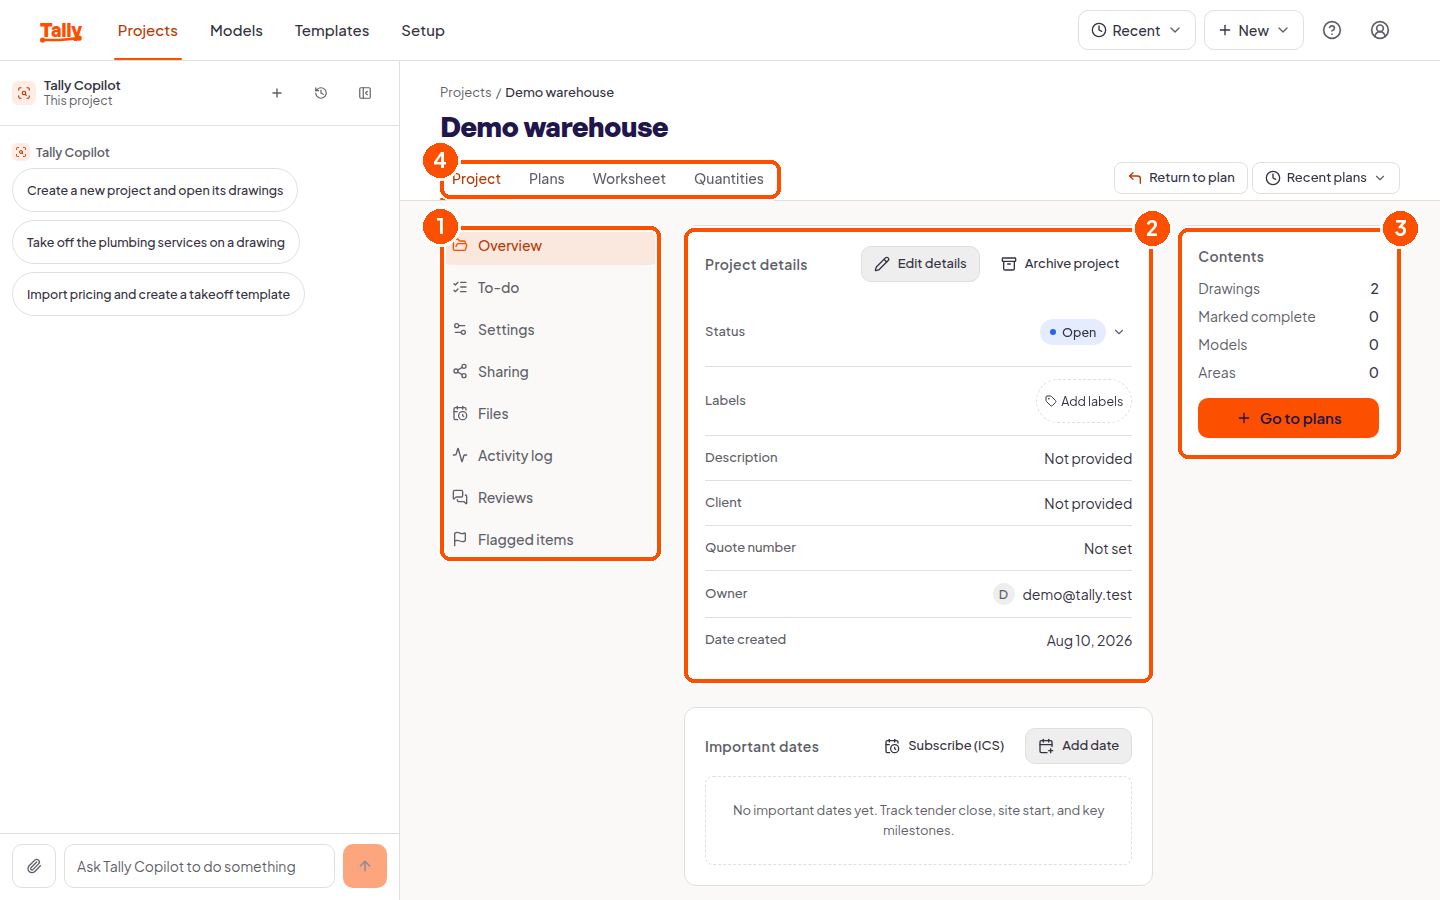1440x900 pixels.
Task: Click the Add date button
Action: pos(1078,746)
